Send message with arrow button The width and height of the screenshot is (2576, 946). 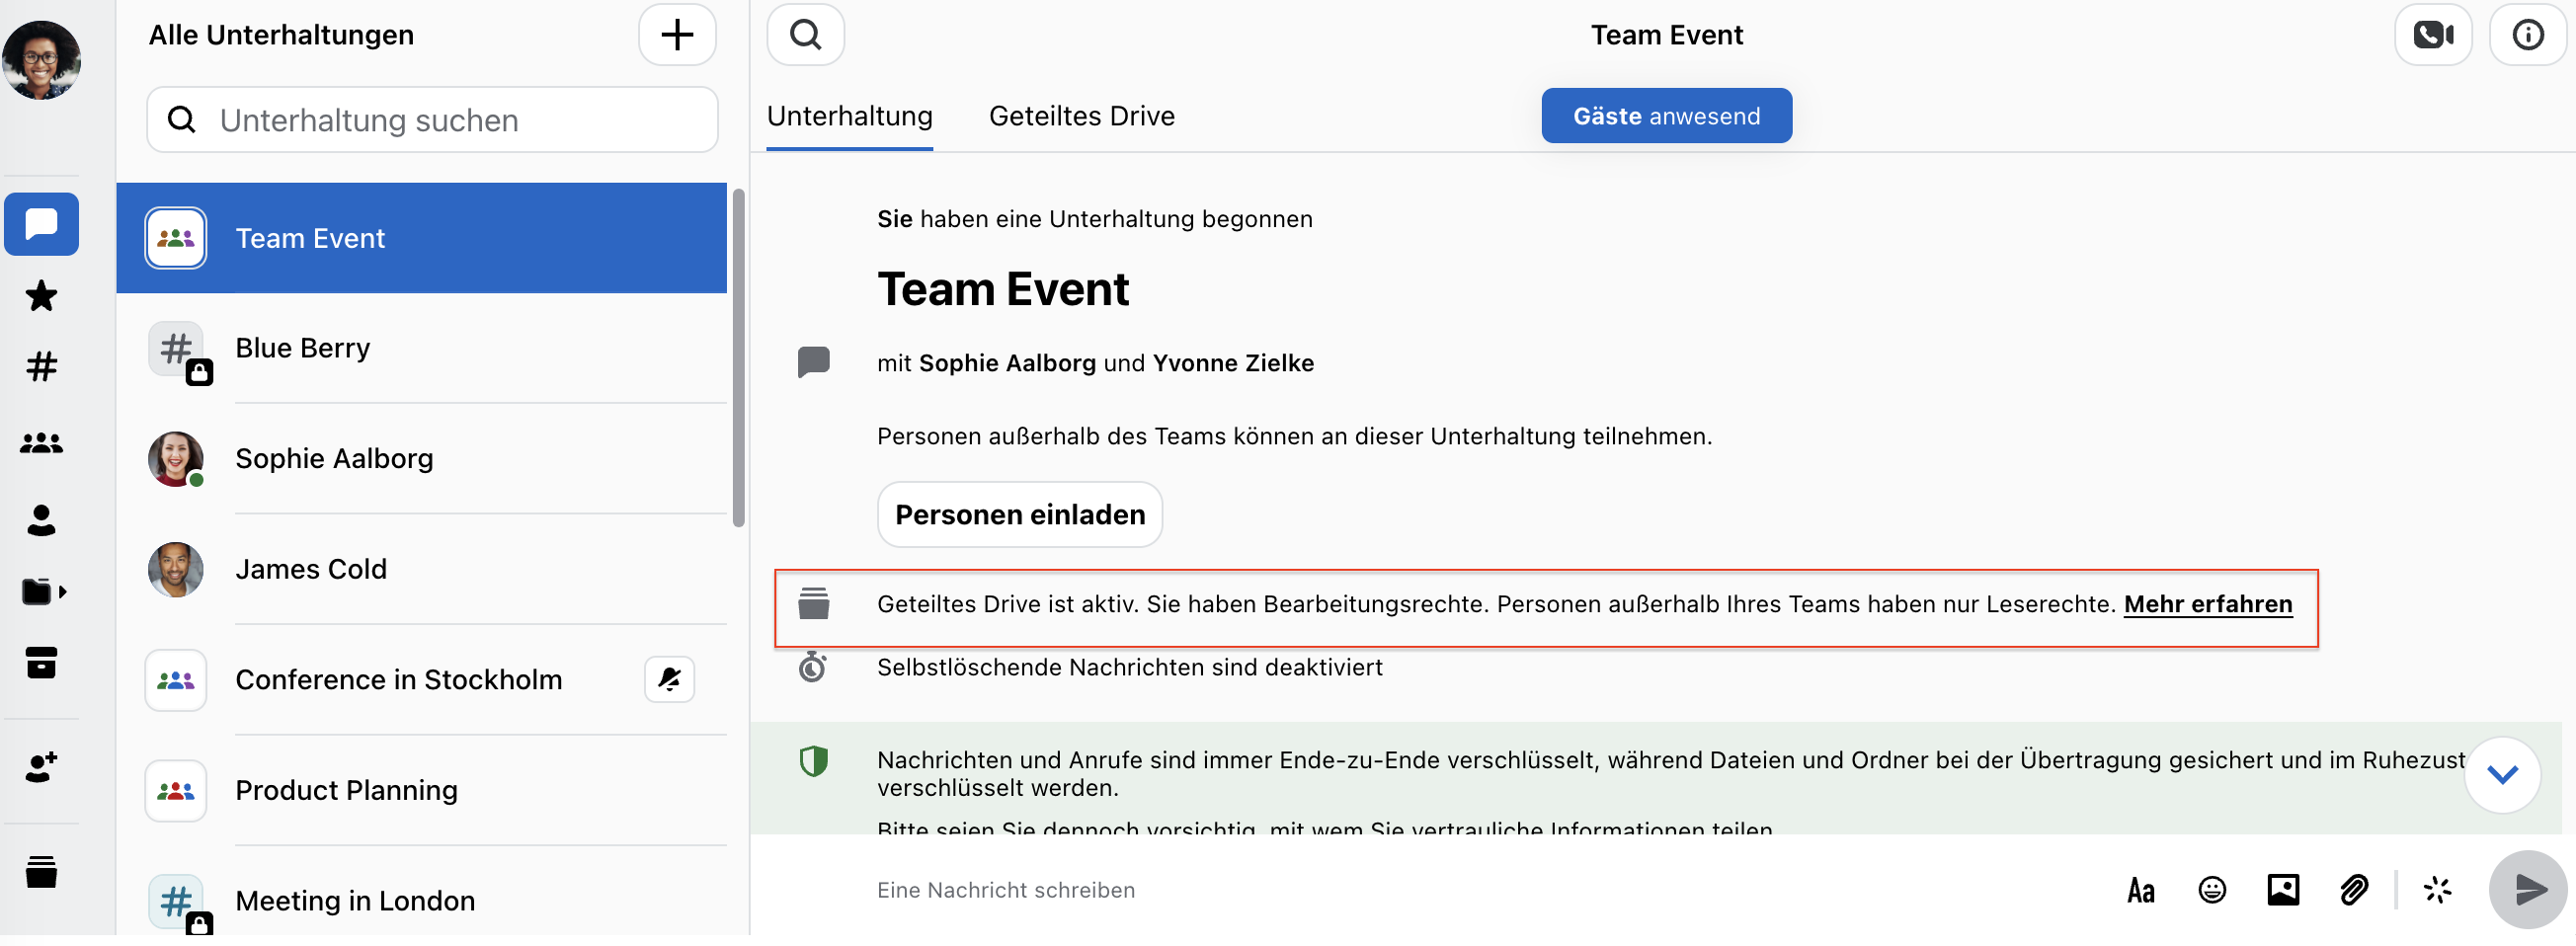click(x=2527, y=890)
